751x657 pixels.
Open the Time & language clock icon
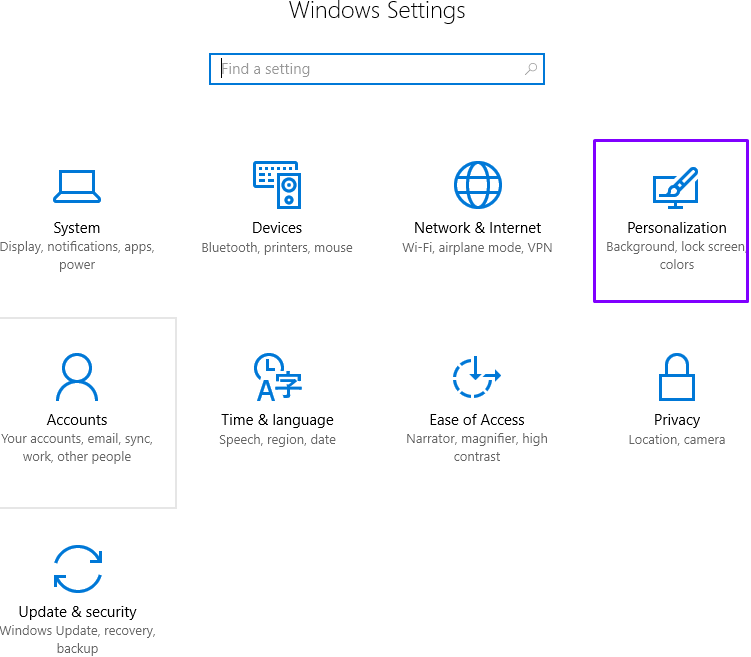277,377
